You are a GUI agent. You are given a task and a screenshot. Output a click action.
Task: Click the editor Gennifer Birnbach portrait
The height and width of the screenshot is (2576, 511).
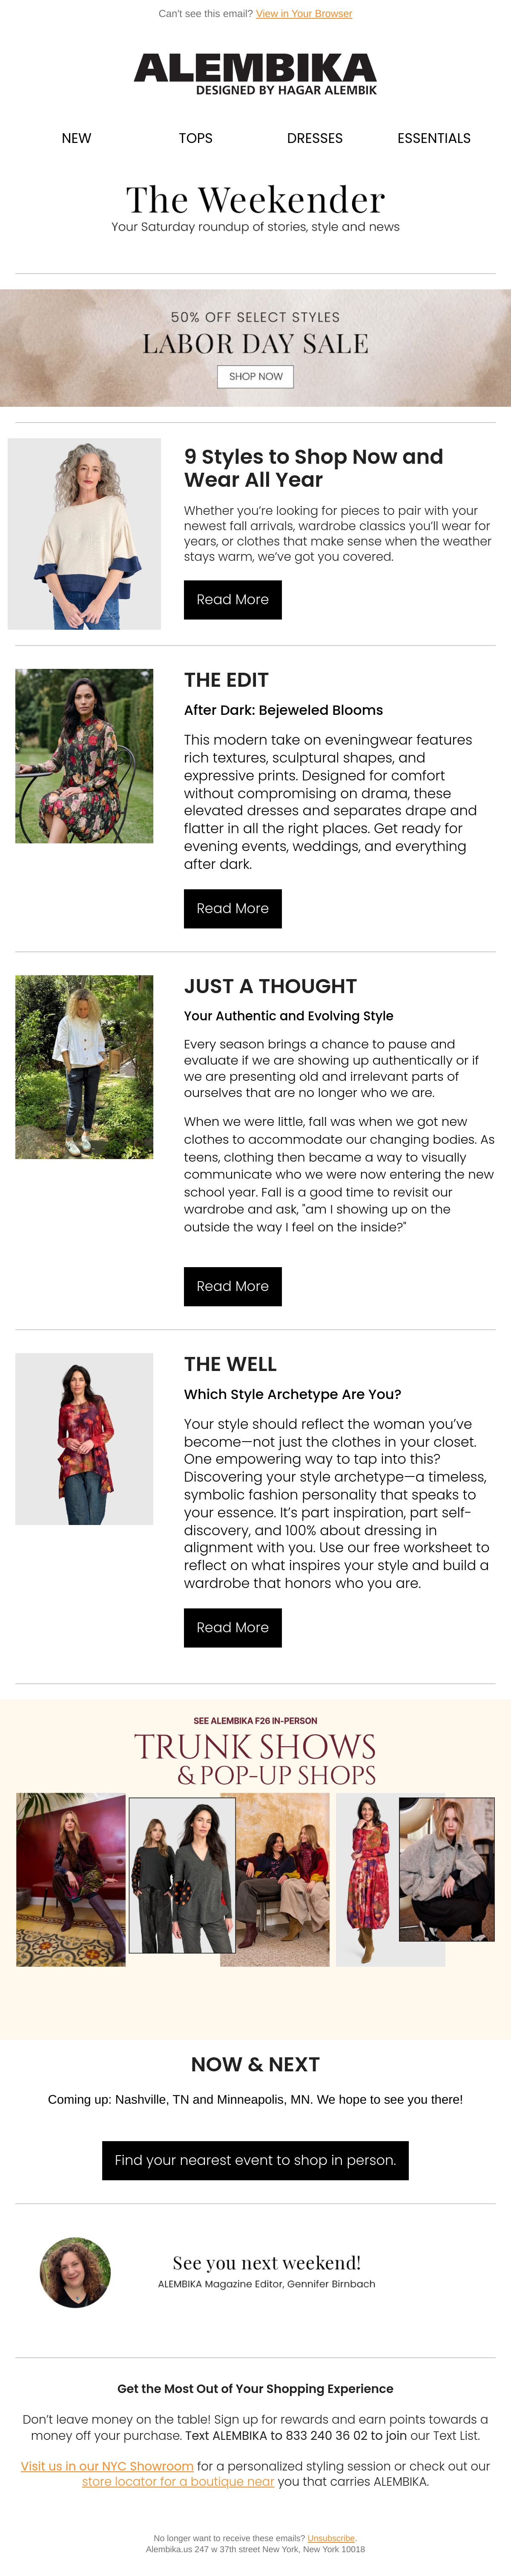click(75, 2272)
